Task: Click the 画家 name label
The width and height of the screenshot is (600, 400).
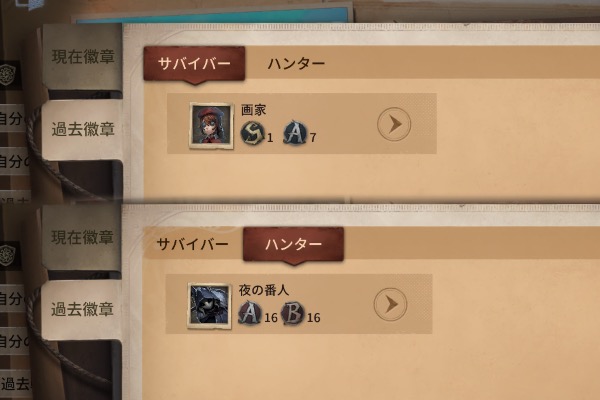Action: (253, 110)
